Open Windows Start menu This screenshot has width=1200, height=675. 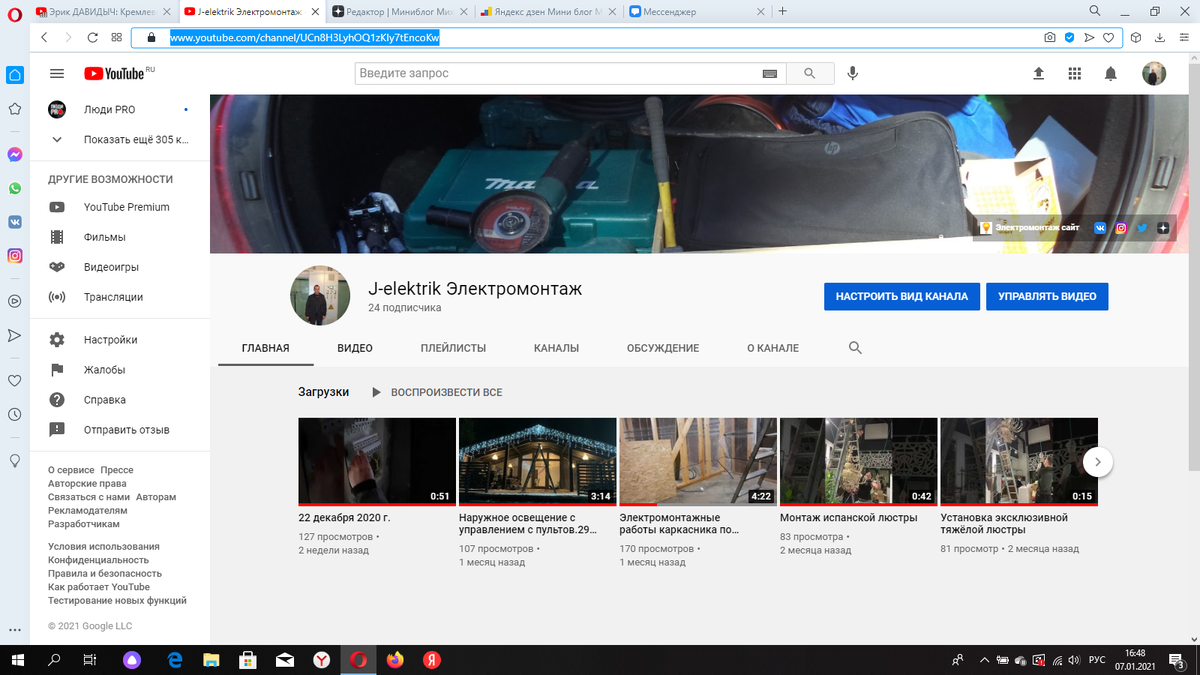[x=19, y=660]
